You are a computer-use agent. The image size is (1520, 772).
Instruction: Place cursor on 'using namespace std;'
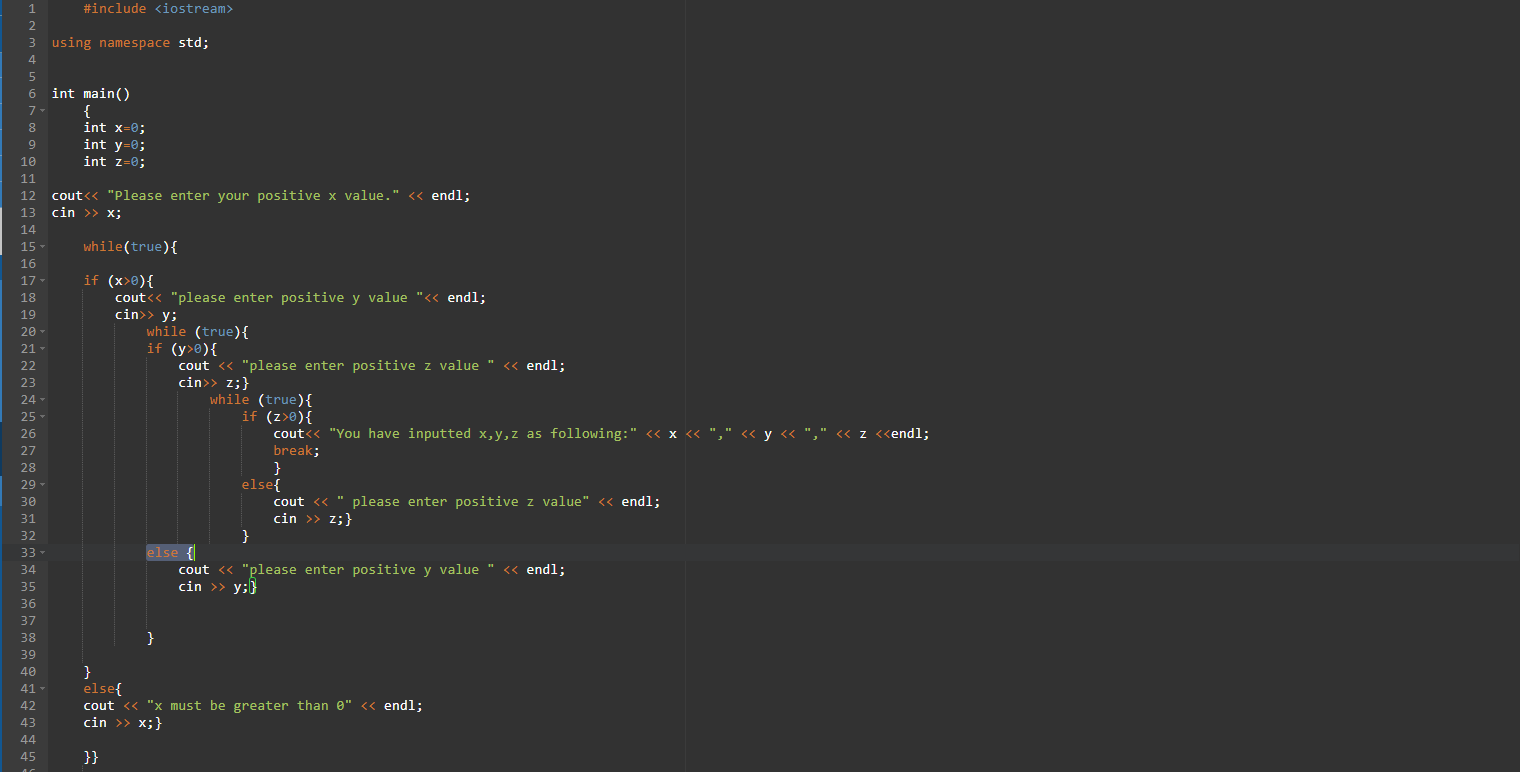coord(131,42)
